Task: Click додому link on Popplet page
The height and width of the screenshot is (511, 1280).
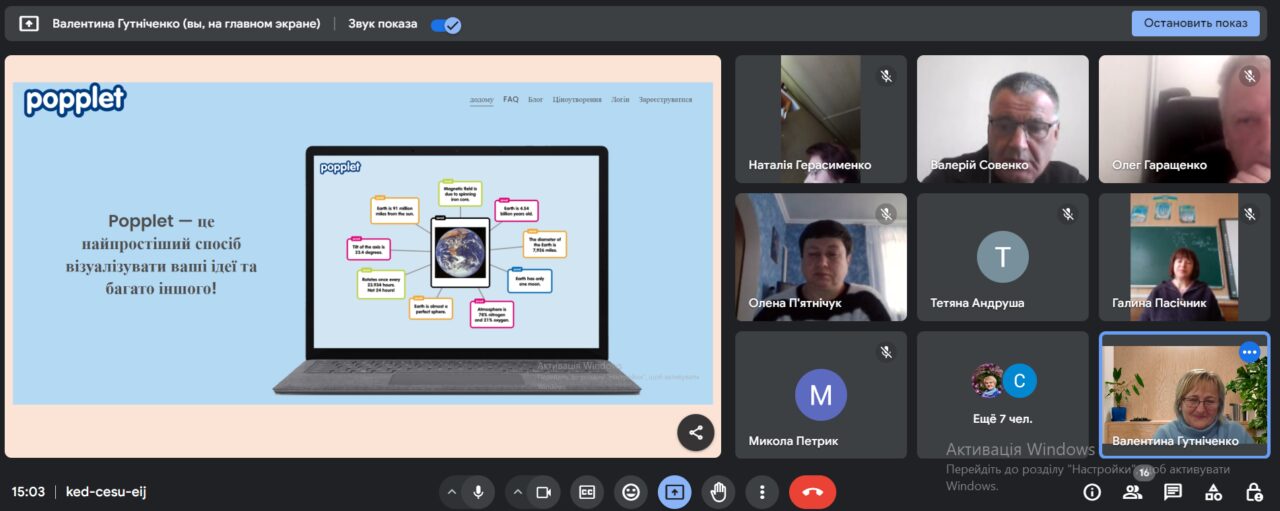Action: [482, 100]
